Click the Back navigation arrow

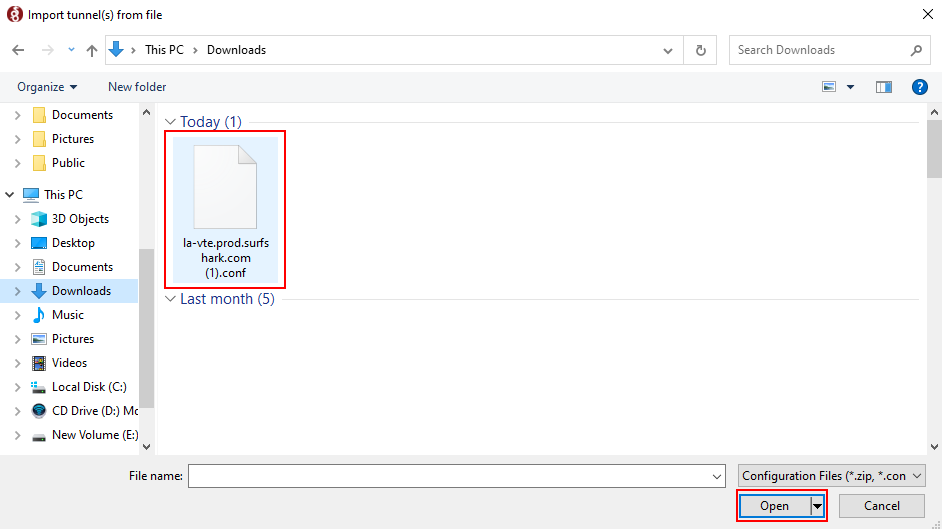pos(18,50)
